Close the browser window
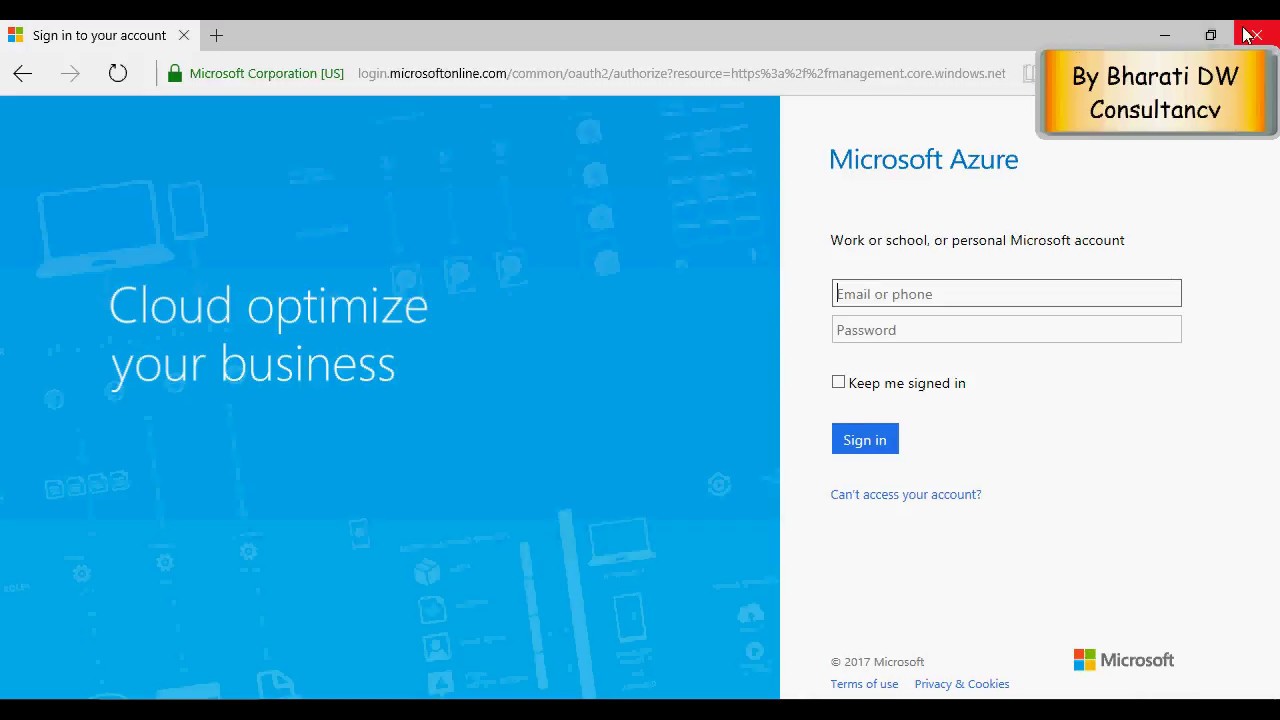This screenshot has height=720, width=1280. coord(1257,36)
